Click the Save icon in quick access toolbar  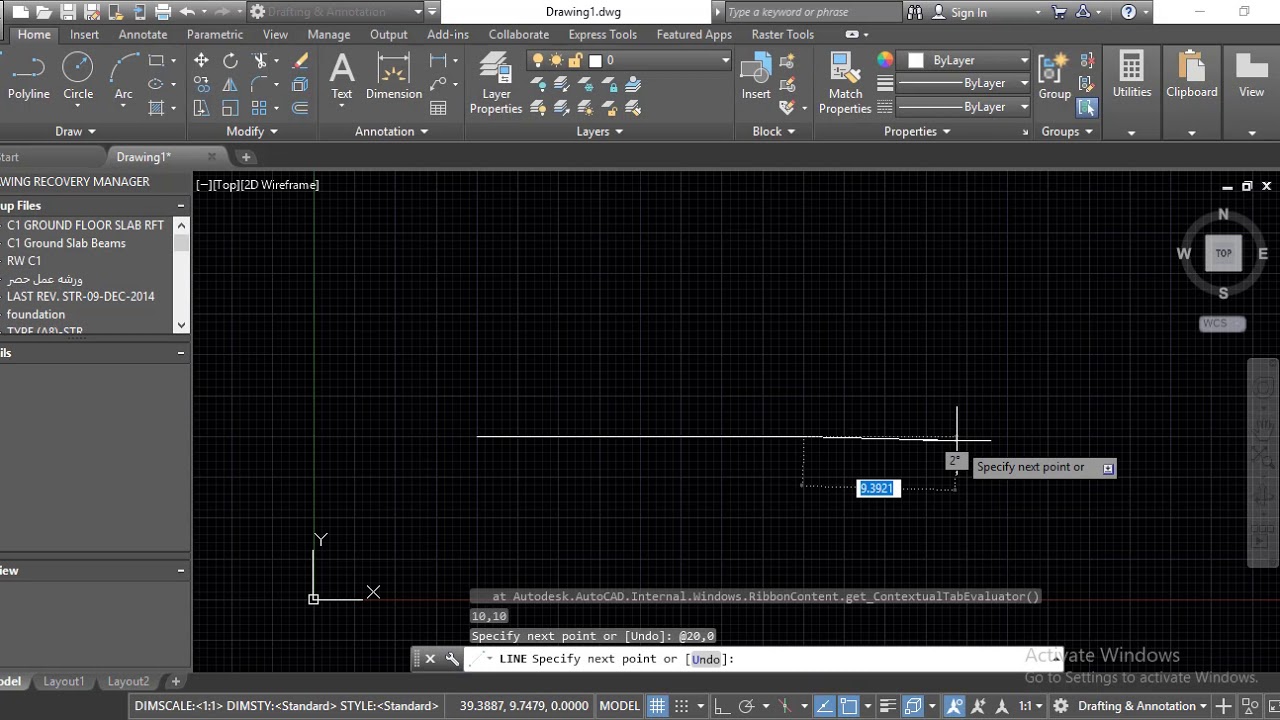pos(68,12)
